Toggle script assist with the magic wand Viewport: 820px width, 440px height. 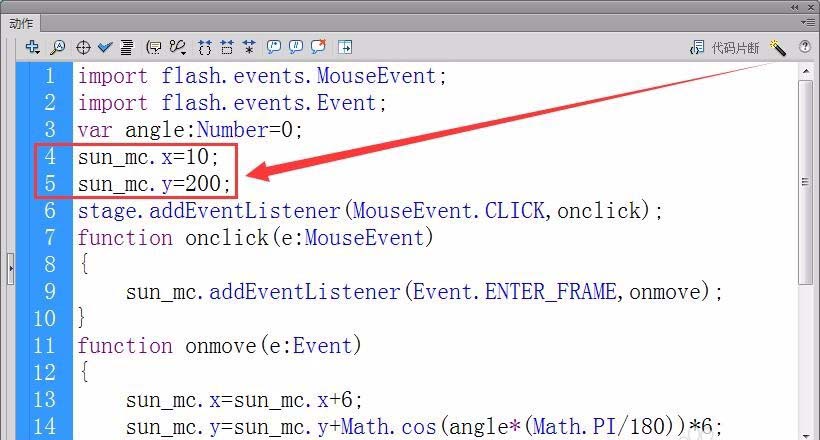point(778,48)
